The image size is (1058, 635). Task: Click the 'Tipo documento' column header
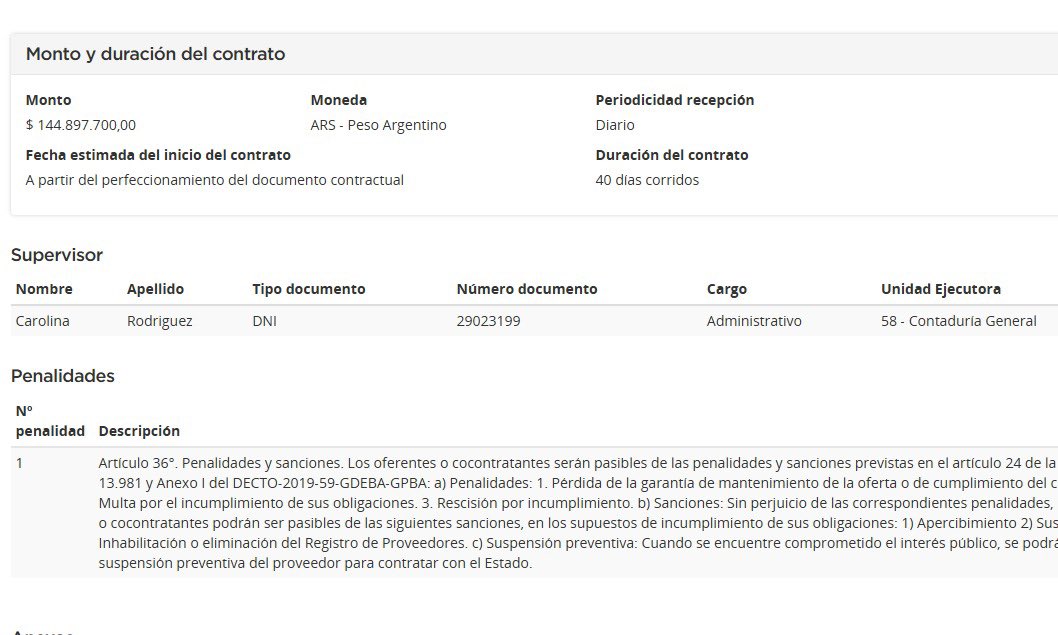pos(309,289)
